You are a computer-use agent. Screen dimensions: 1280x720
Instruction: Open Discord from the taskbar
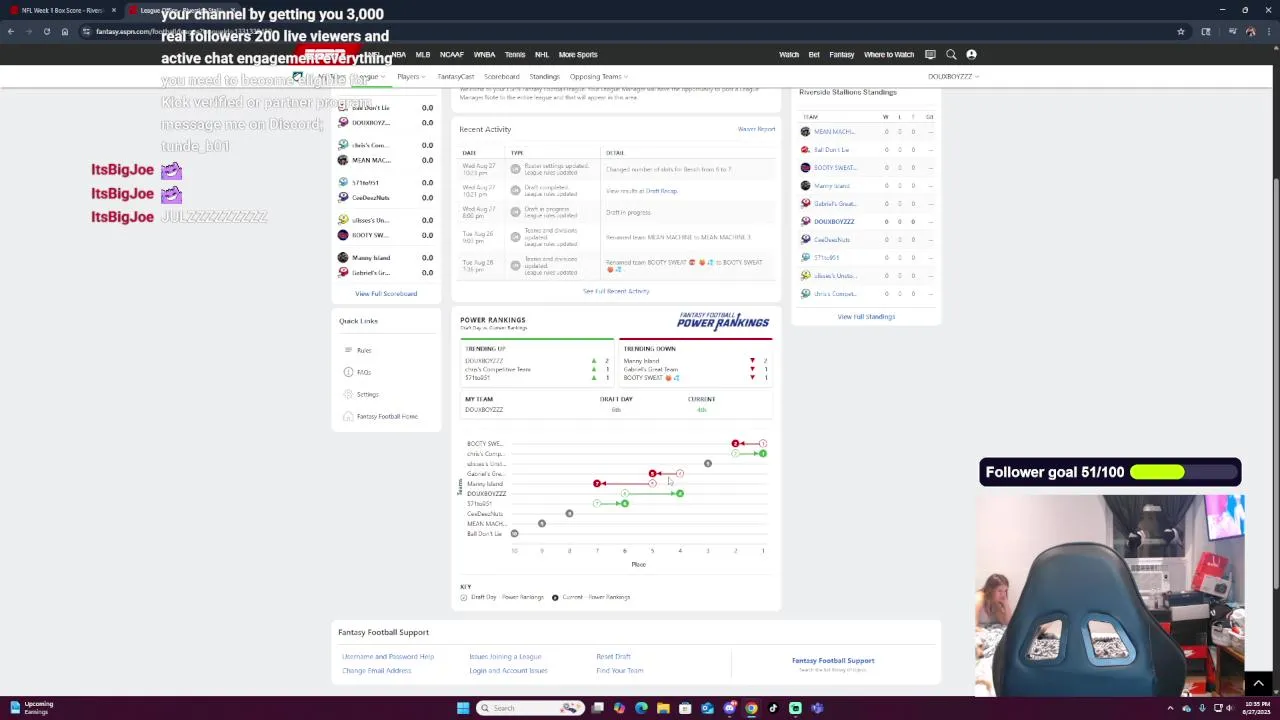pos(729,708)
